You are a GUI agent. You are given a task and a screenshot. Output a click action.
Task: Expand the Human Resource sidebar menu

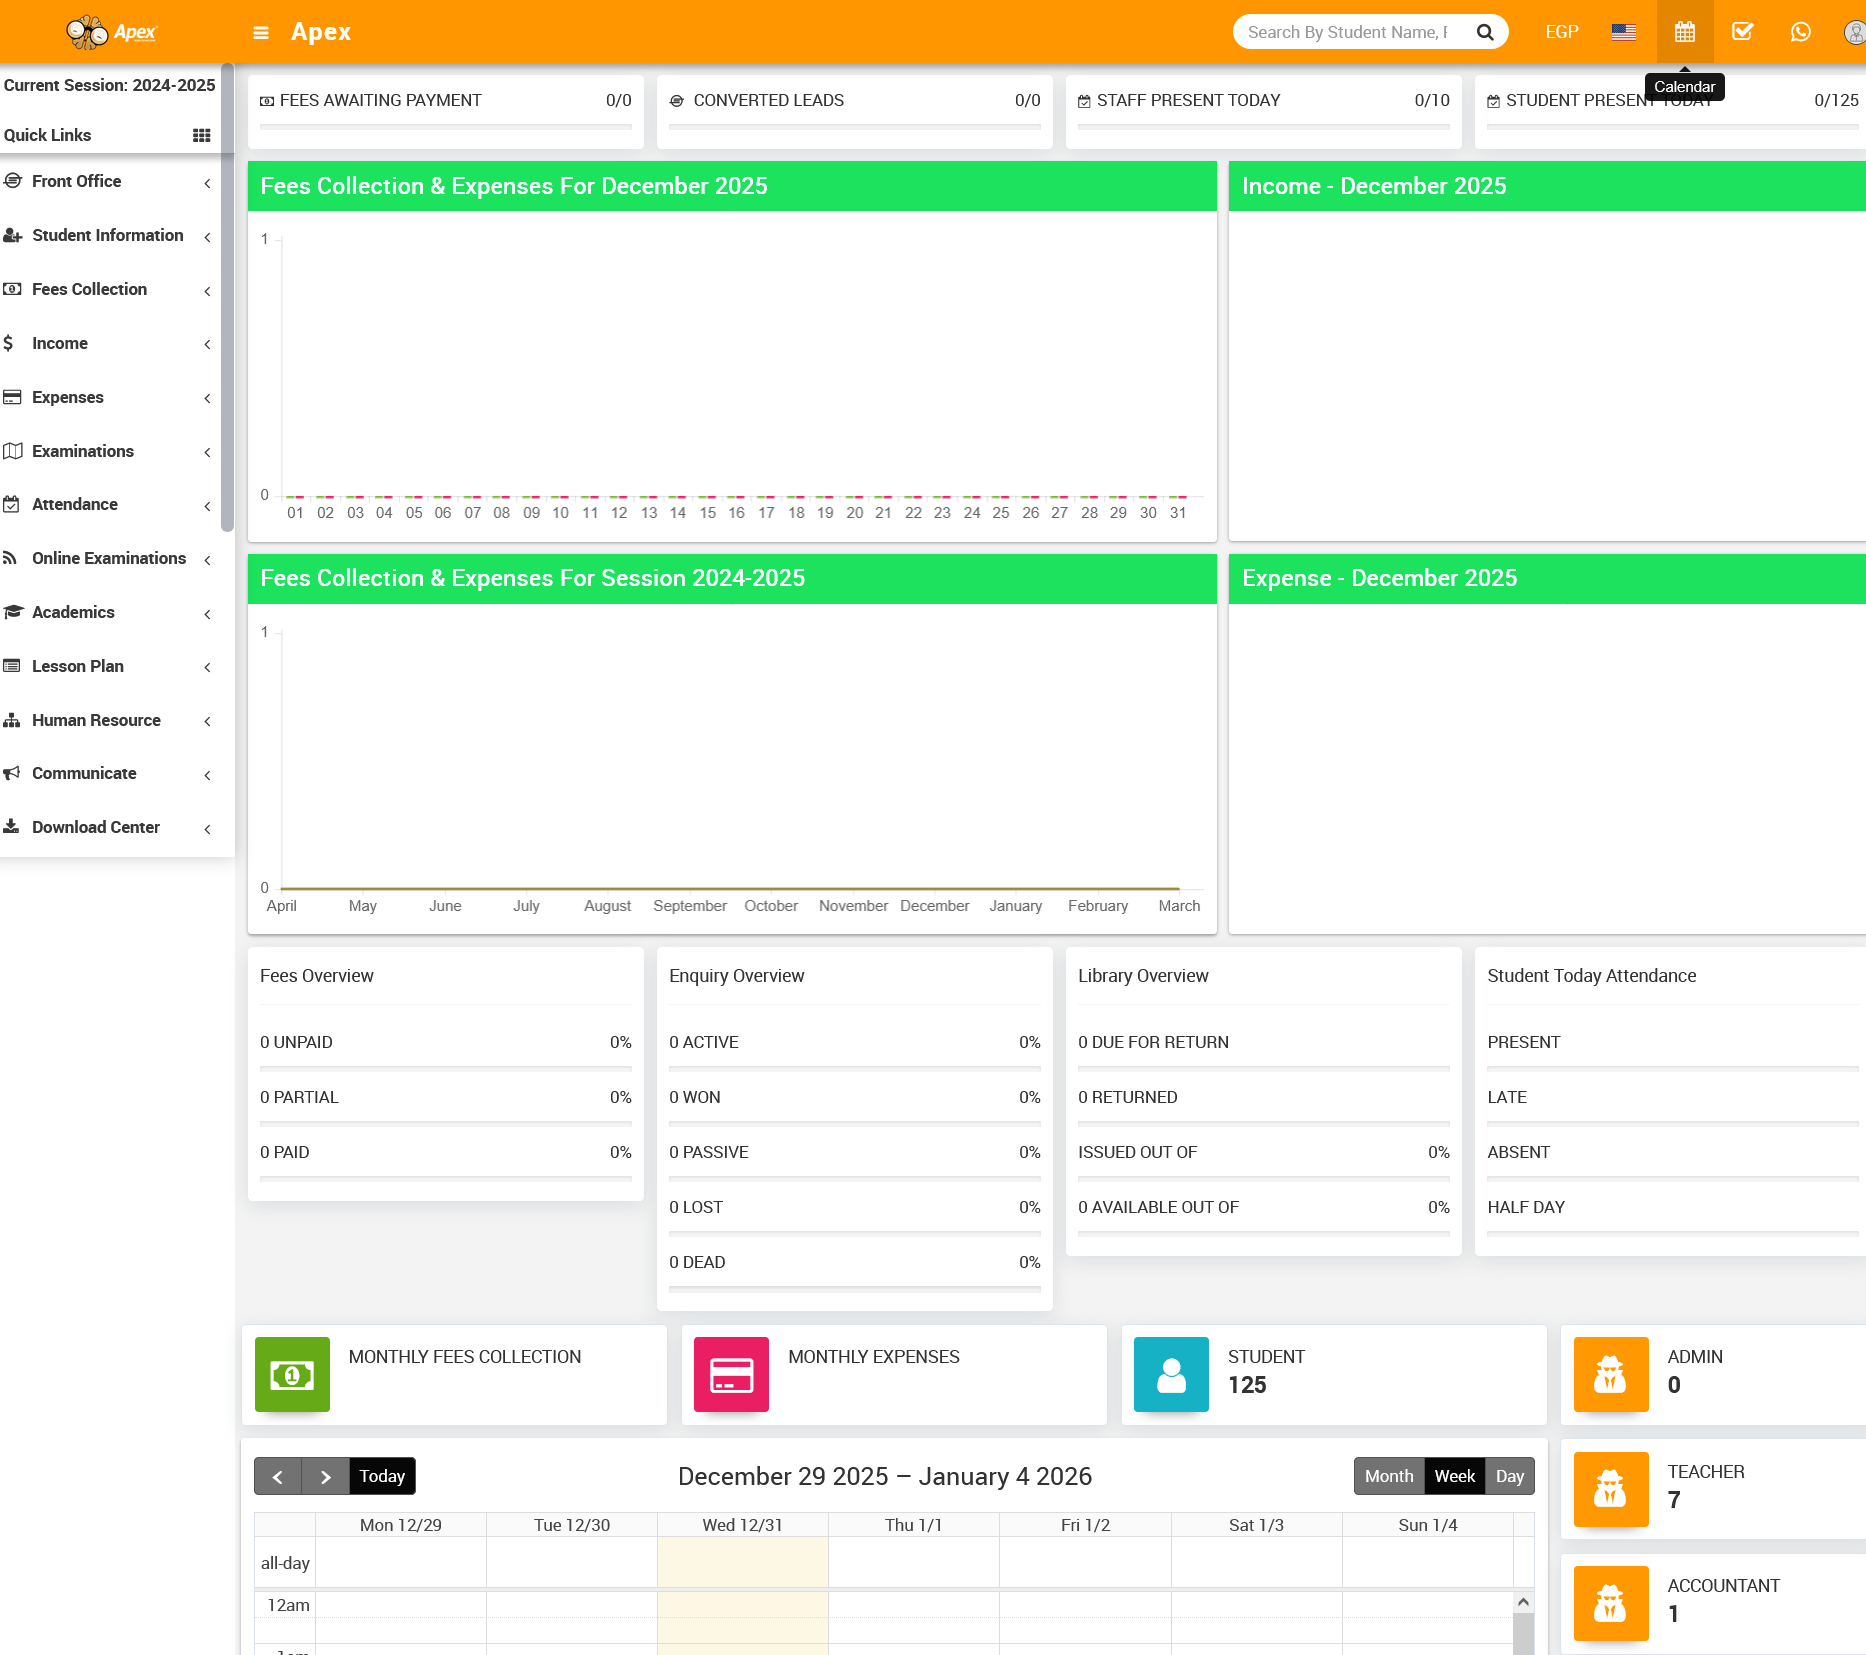(x=96, y=720)
